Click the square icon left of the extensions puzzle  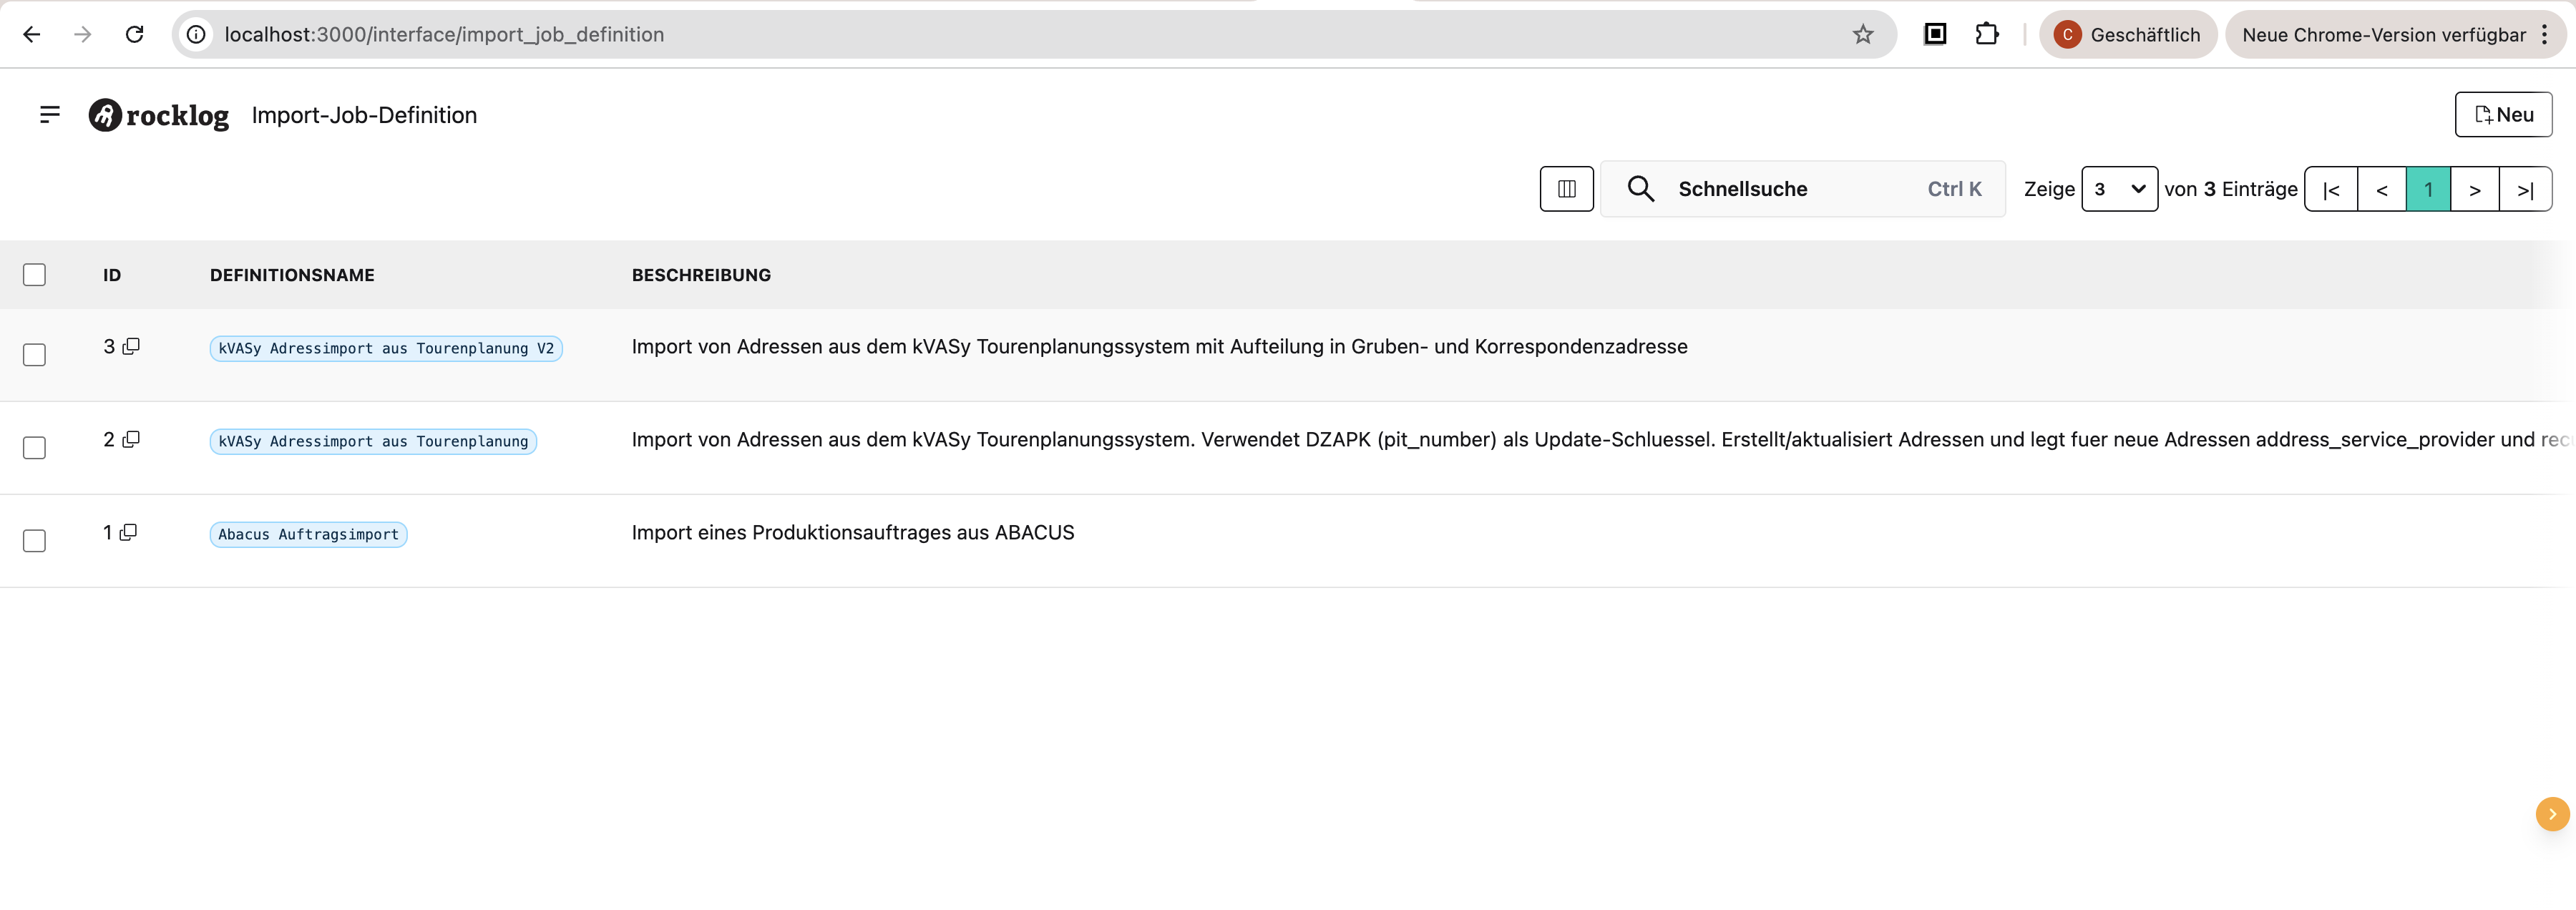1935,34
